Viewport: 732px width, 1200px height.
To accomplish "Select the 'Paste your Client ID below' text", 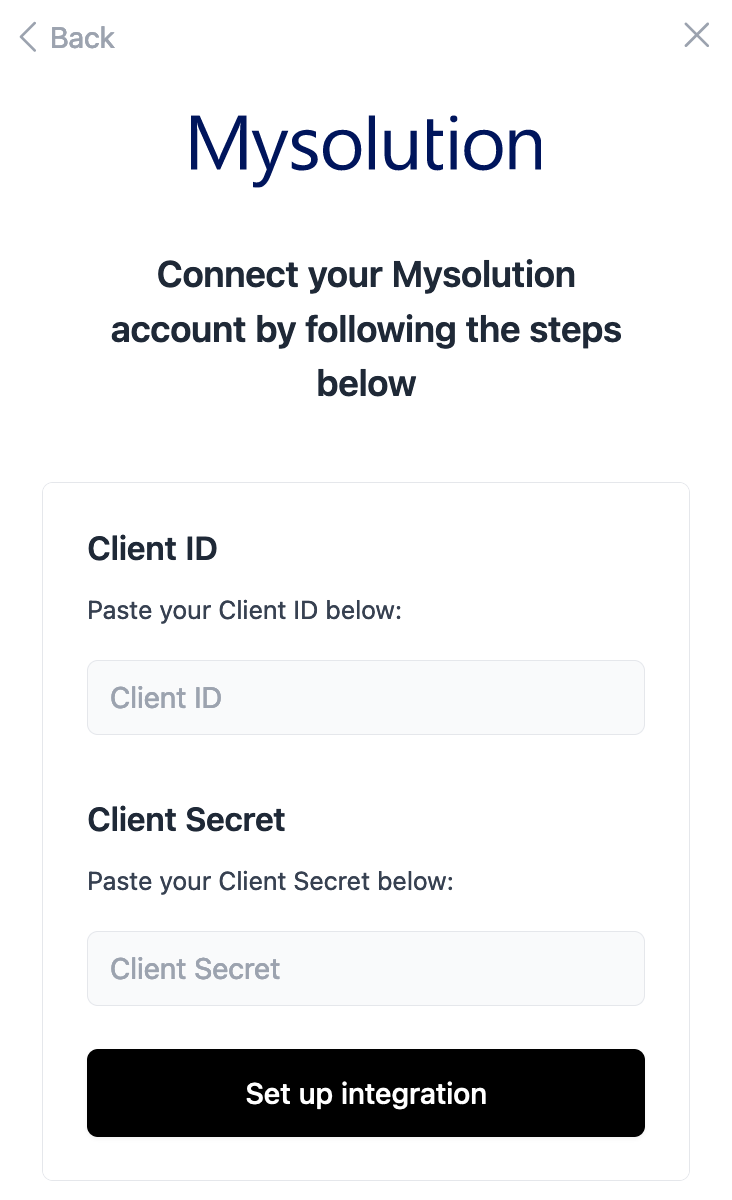I will click(x=244, y=610).
